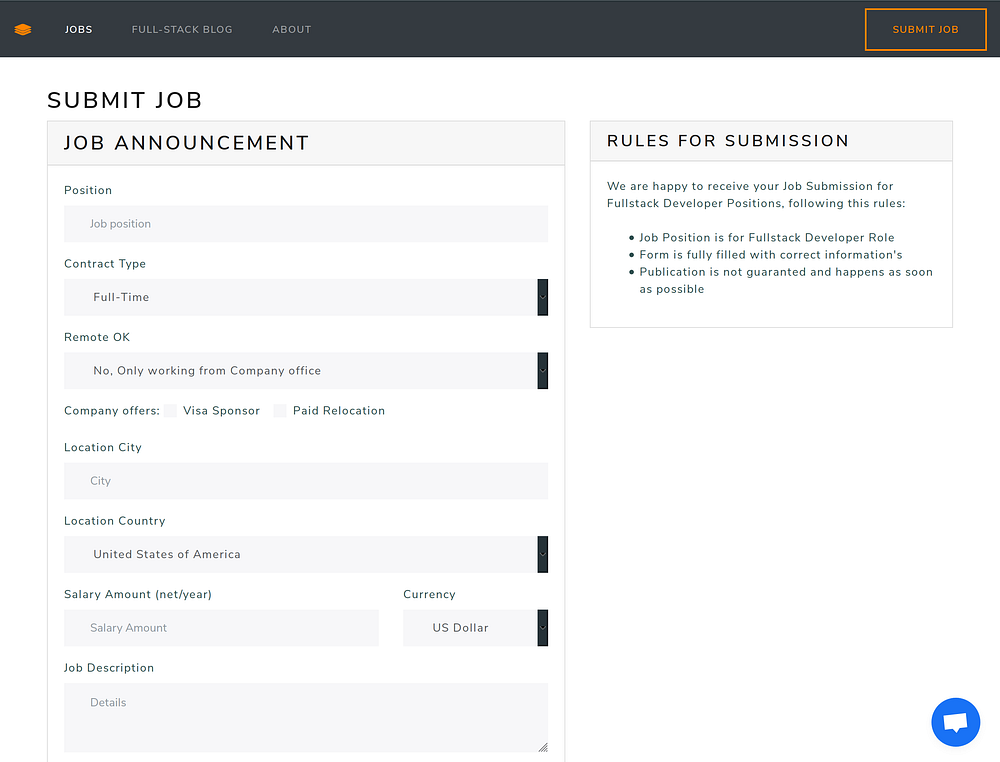Viewport: 1000px width, 762px height.
Task: Focus the Job position input field
Action: (306, 224)
